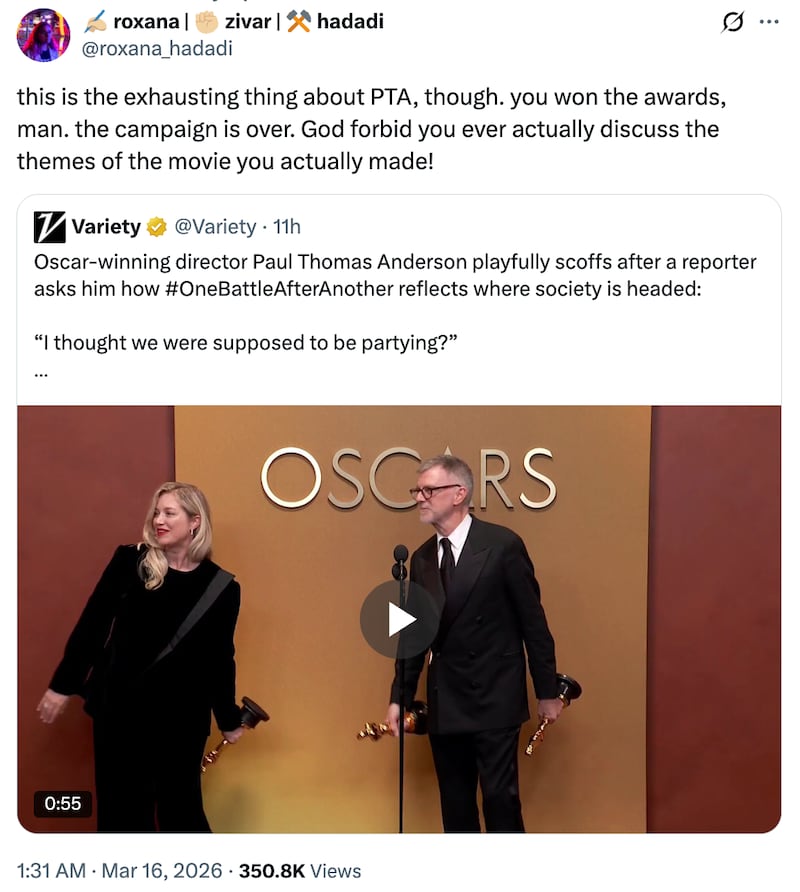The image size is (800, 892).
Task: Click the Variety logo avatar
Action: click(49, 227)
